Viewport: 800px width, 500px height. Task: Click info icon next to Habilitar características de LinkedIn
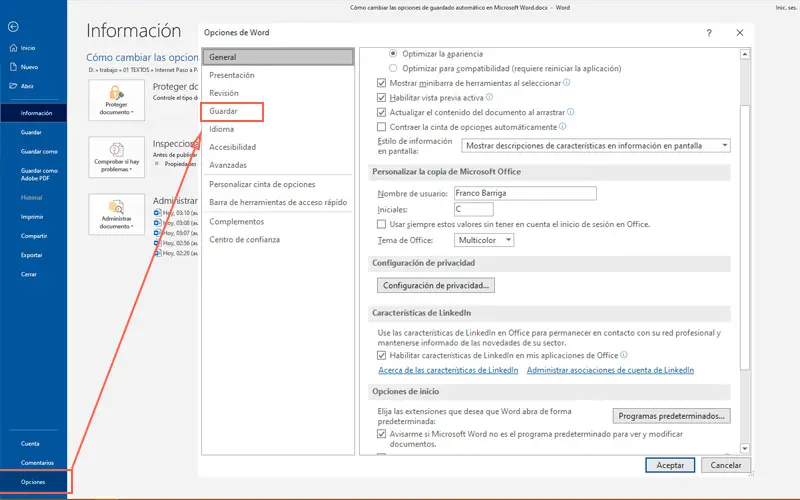tap(623, 355)
